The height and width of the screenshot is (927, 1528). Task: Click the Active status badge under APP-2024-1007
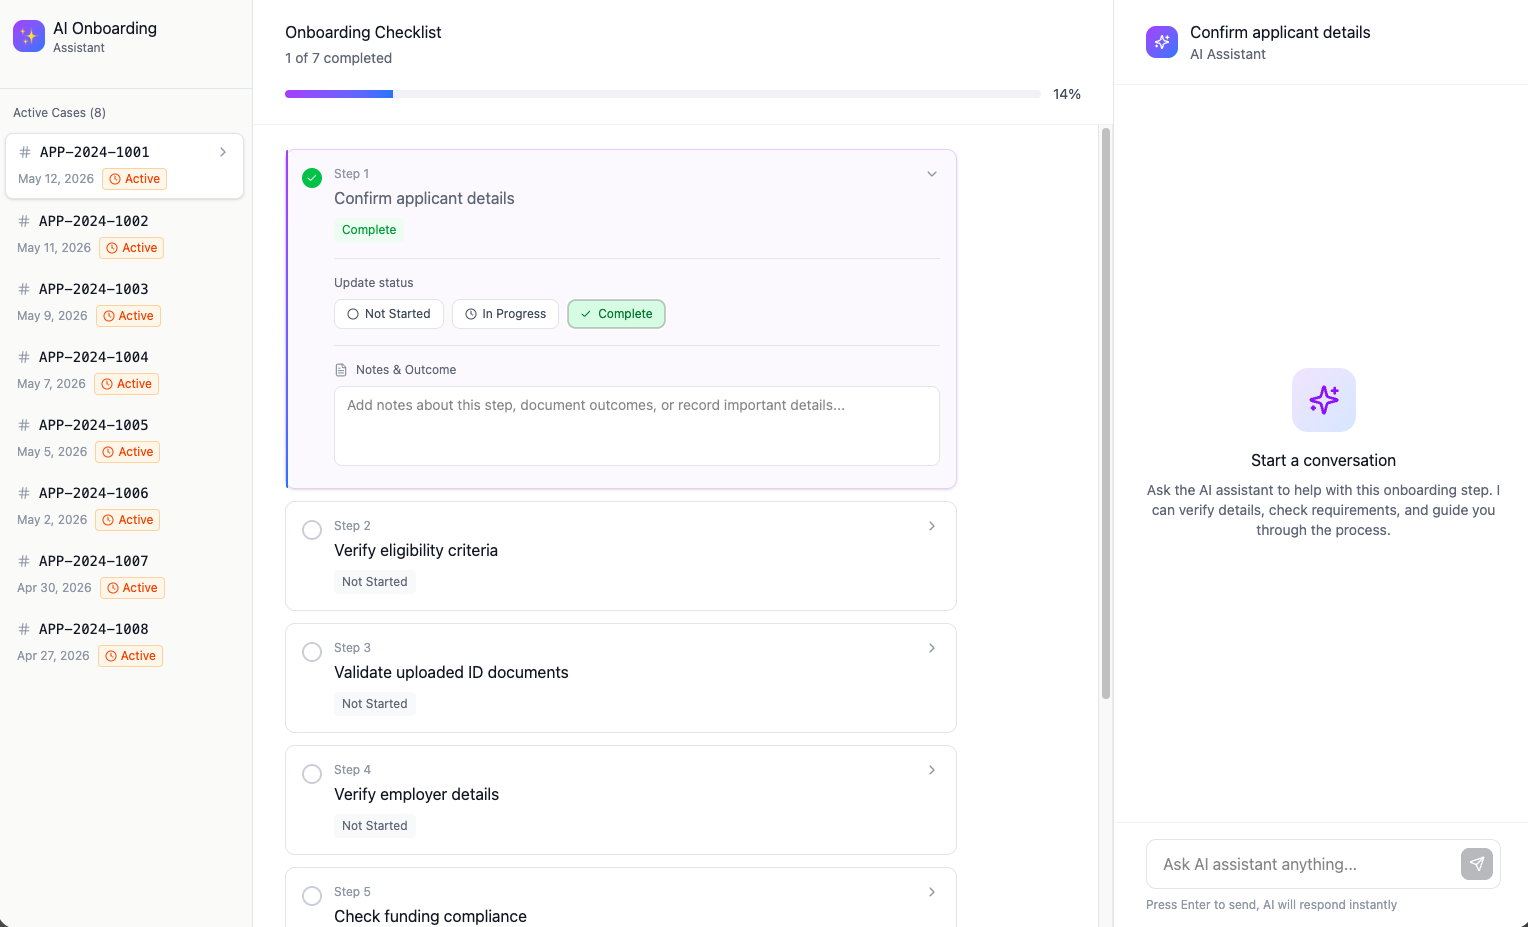click(132, 588)
